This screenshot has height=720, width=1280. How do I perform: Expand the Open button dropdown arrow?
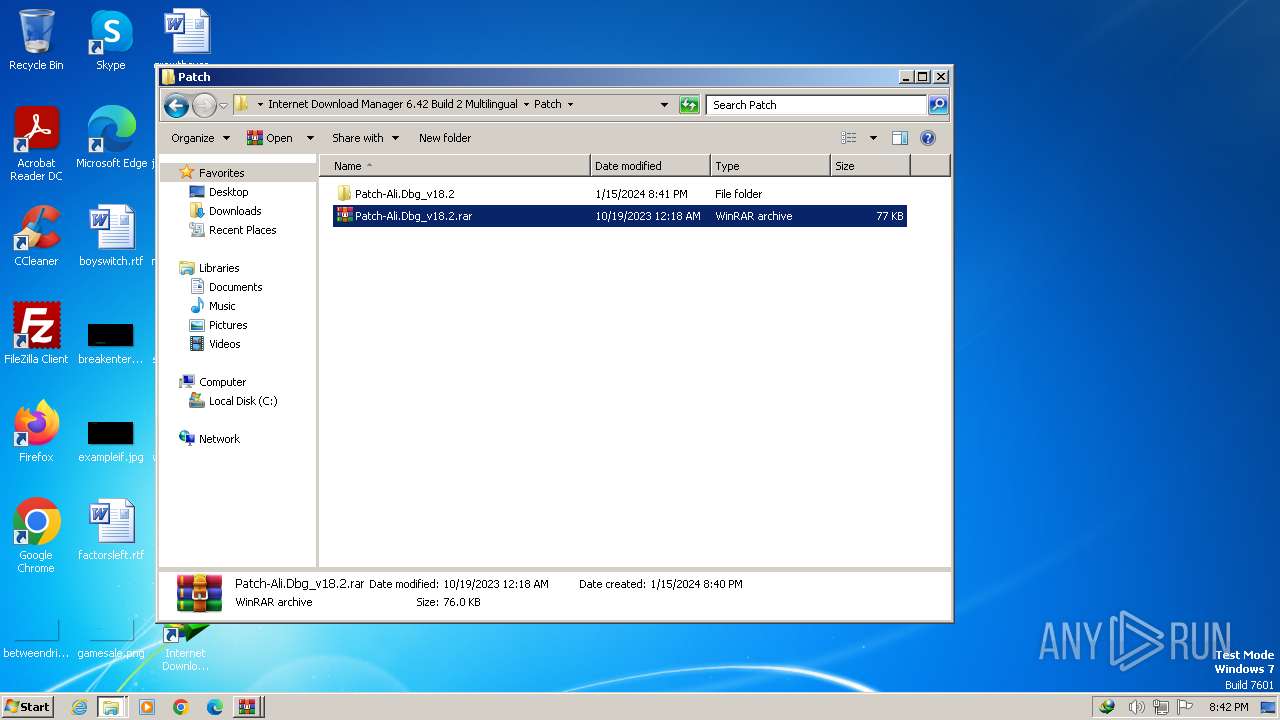point(310,138)
